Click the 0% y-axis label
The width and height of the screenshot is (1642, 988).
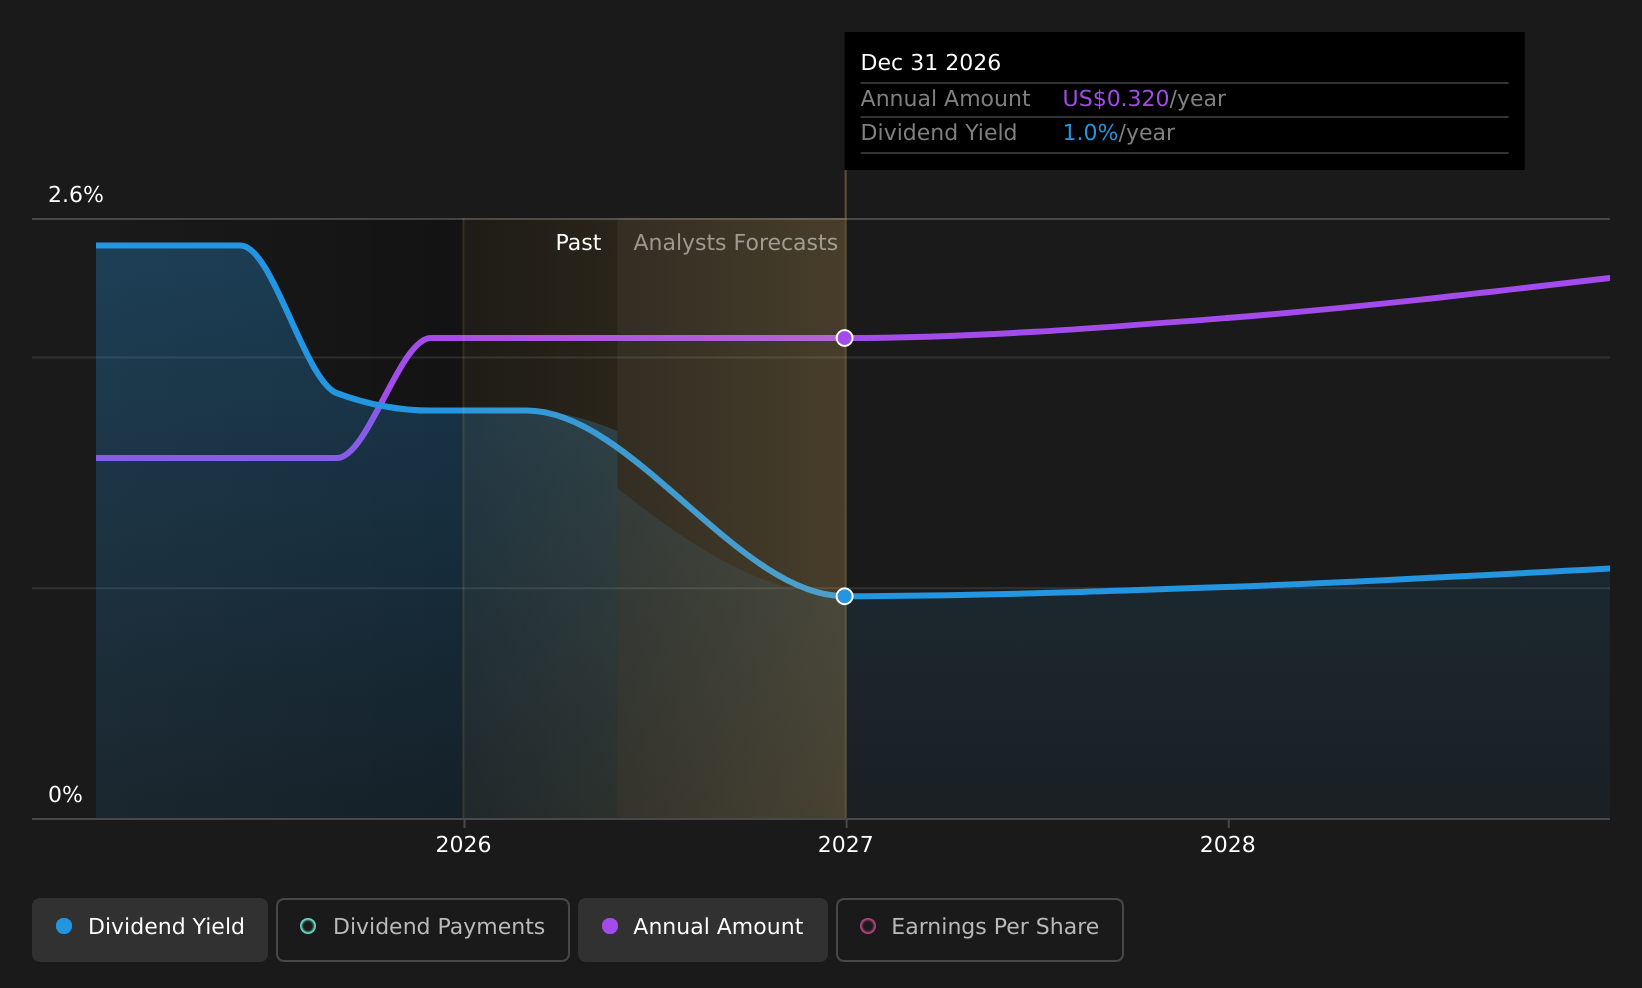coord(65,795)
